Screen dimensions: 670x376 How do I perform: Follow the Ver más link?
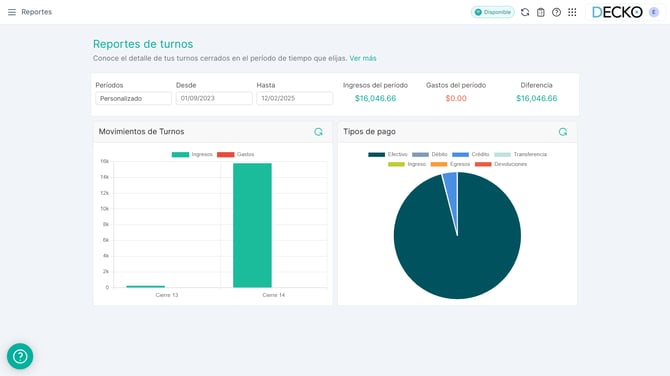[363, 58]
